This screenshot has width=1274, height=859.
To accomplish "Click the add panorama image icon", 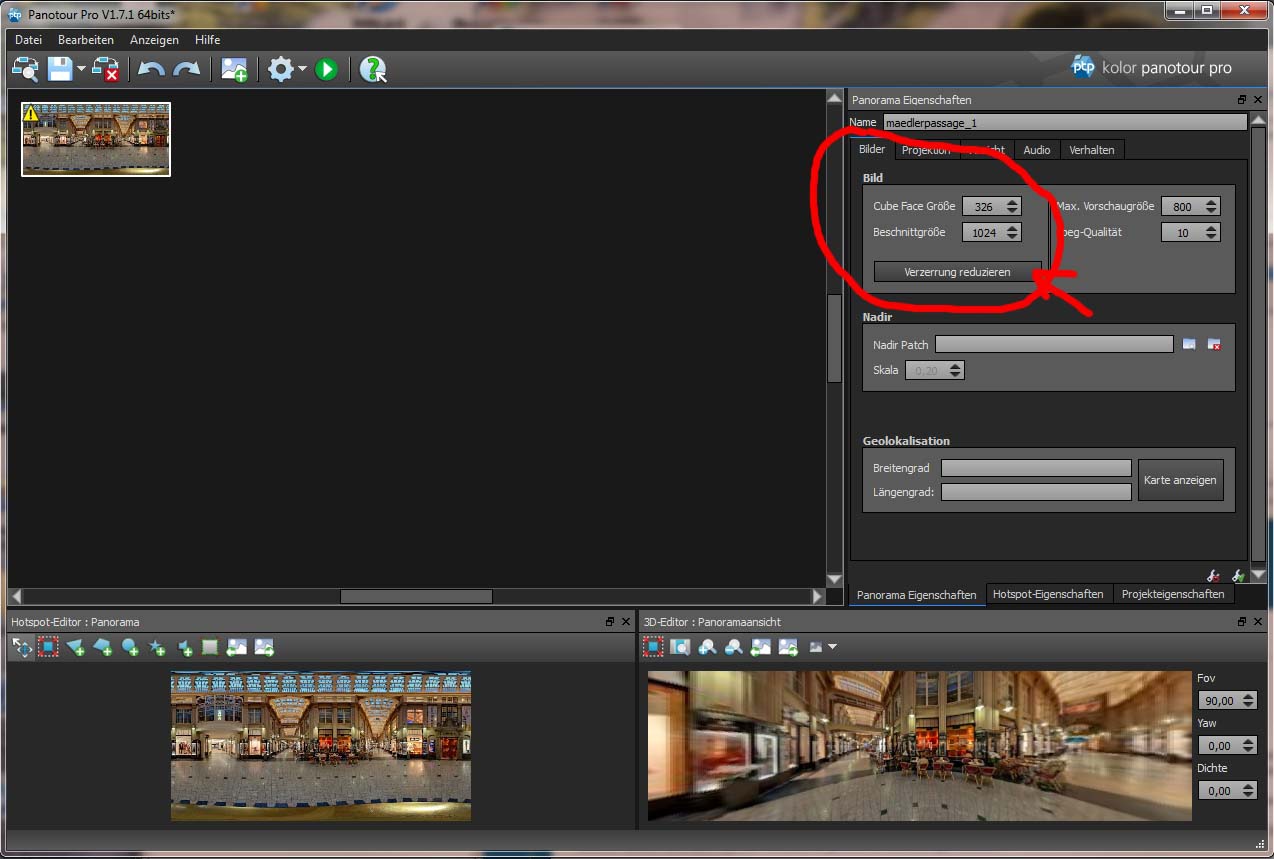I will 234,69.
